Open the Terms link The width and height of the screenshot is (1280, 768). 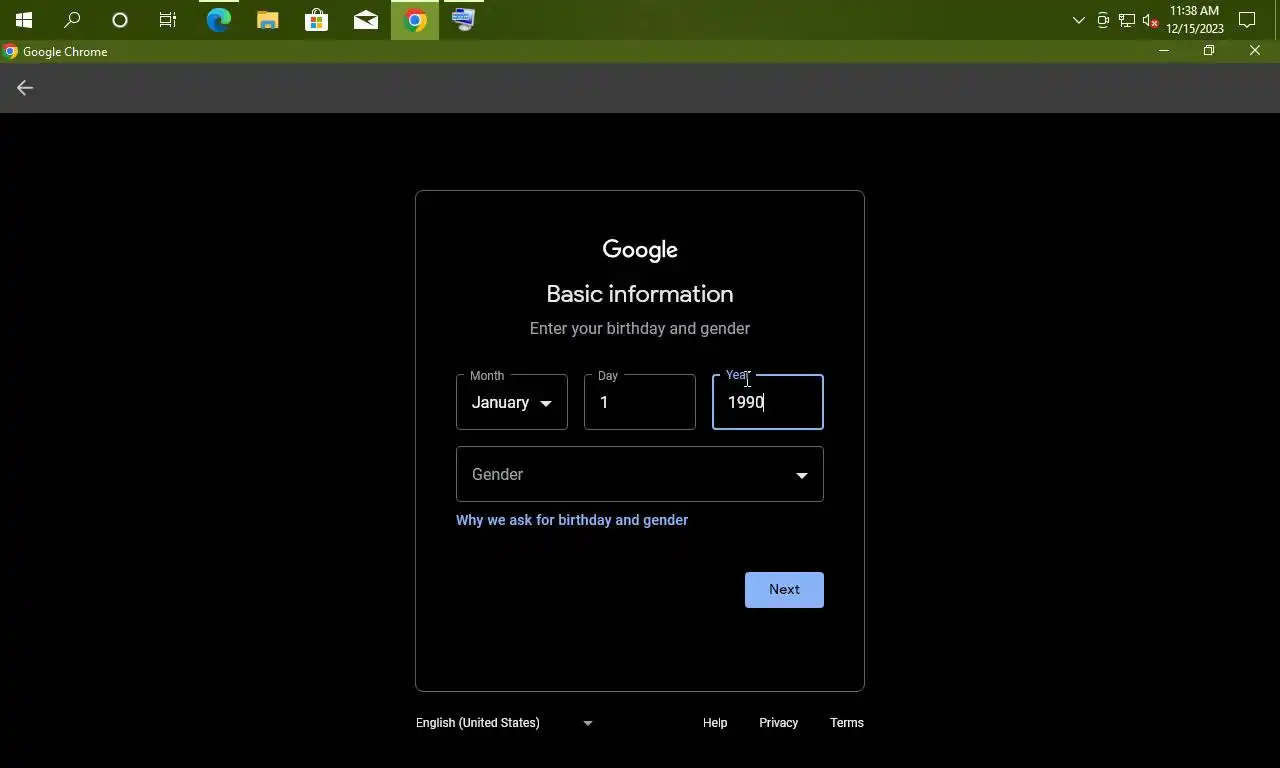847,723
